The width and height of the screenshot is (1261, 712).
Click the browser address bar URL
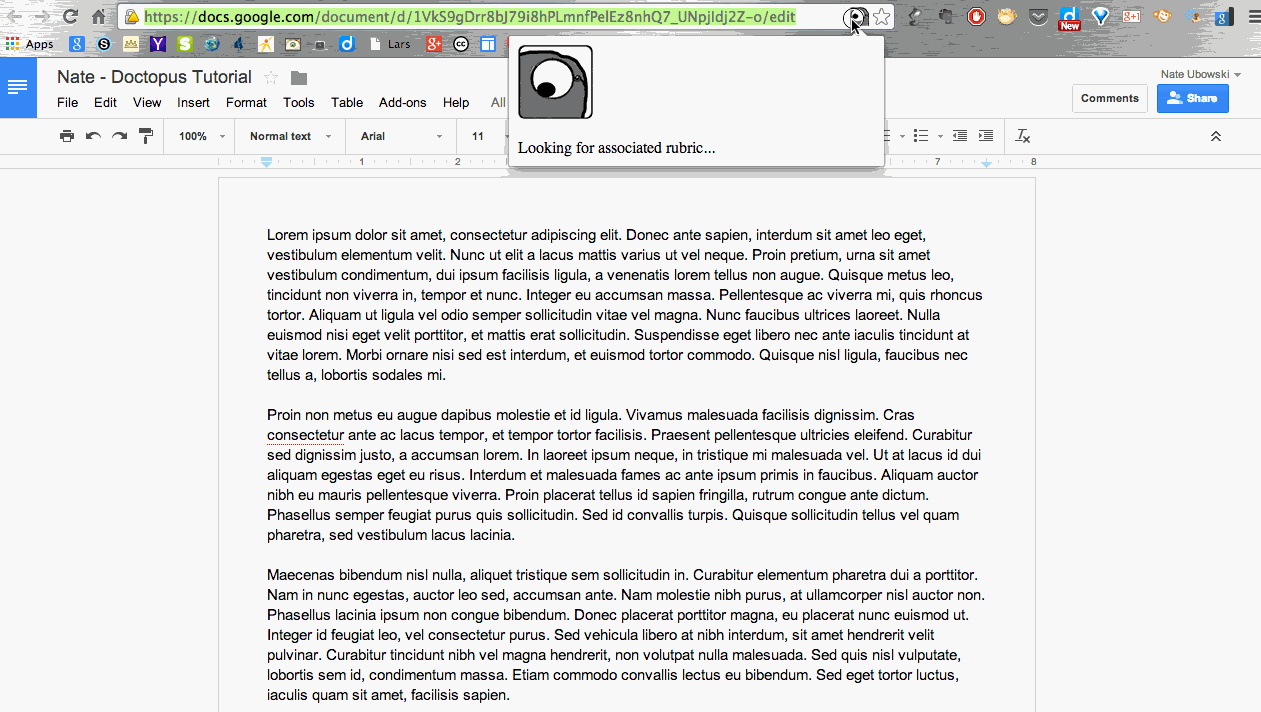coord(470,17)
